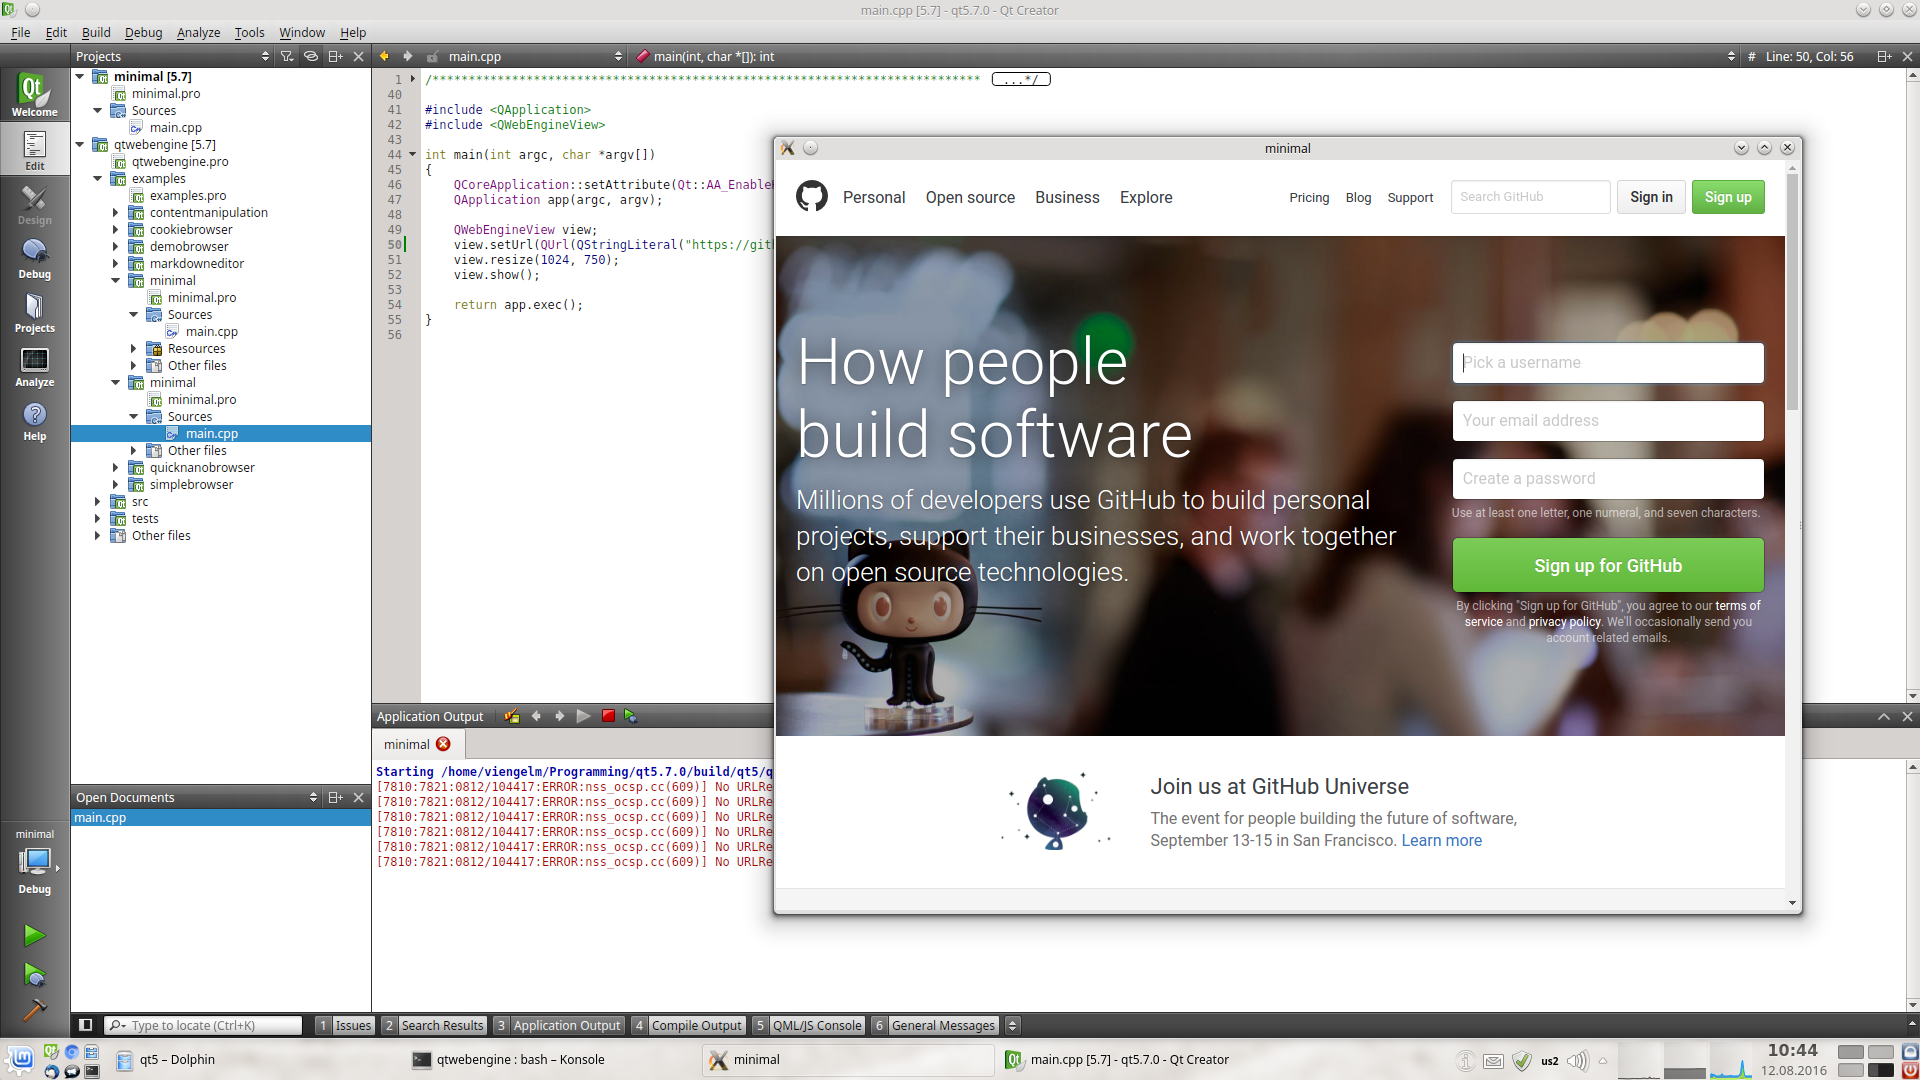Open the Analyze mode
Image resolution: width=1920 pixels, height=1080 pixels.
pos(34,366)
